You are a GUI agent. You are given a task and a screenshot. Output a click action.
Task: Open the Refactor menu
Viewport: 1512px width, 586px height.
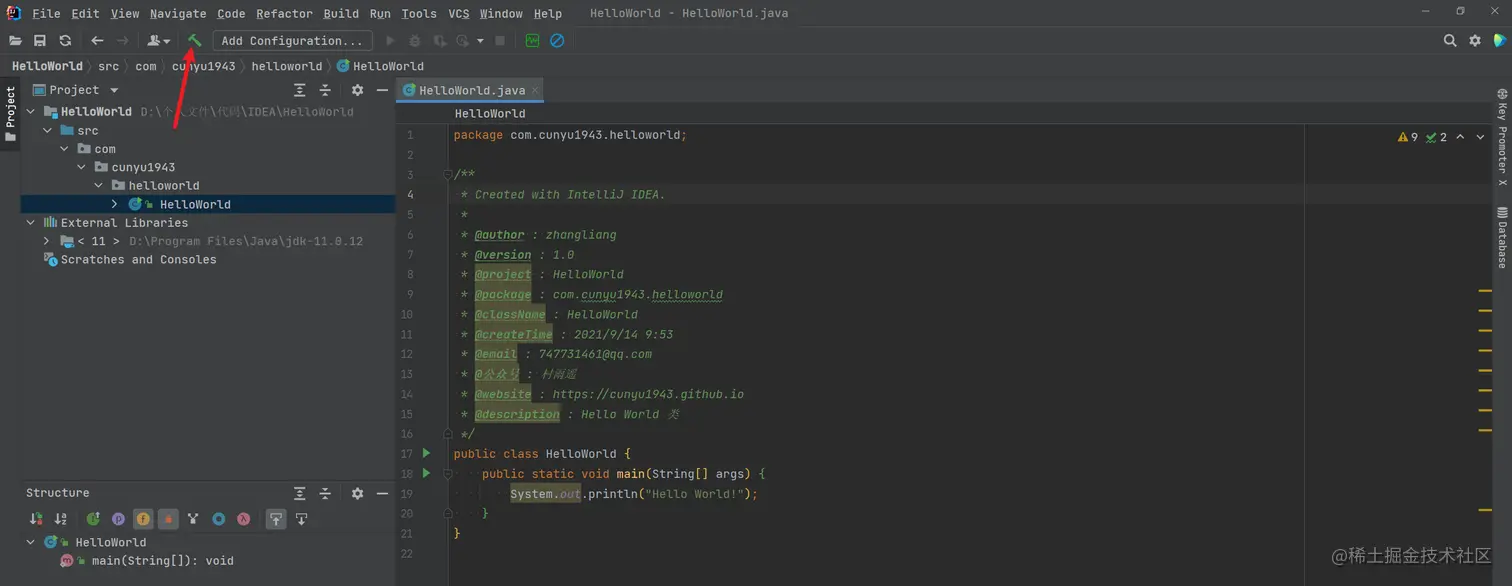coord(284,14)
